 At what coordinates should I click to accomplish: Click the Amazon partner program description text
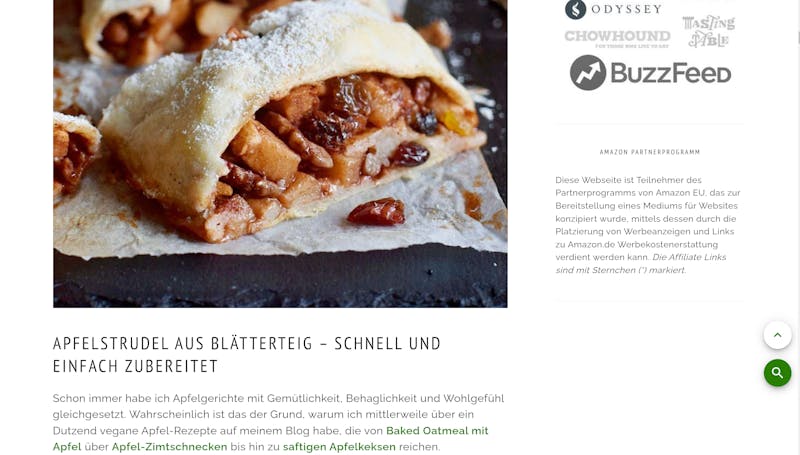coord(648,225)
